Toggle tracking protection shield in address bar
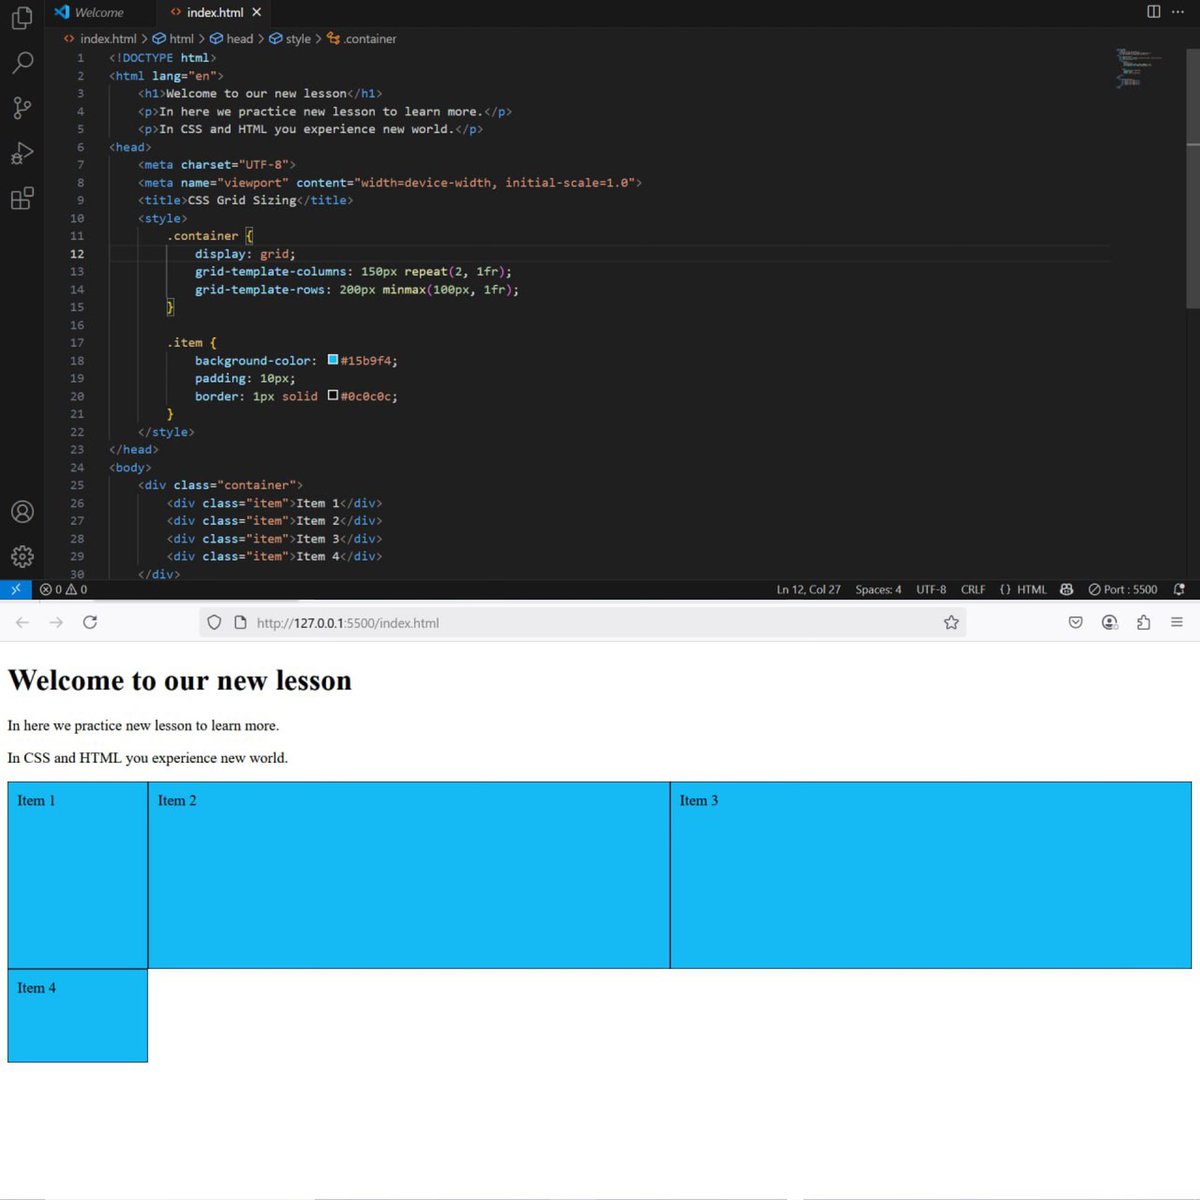This screenshot has height=1200, width=1200. (x=214, y=622)
